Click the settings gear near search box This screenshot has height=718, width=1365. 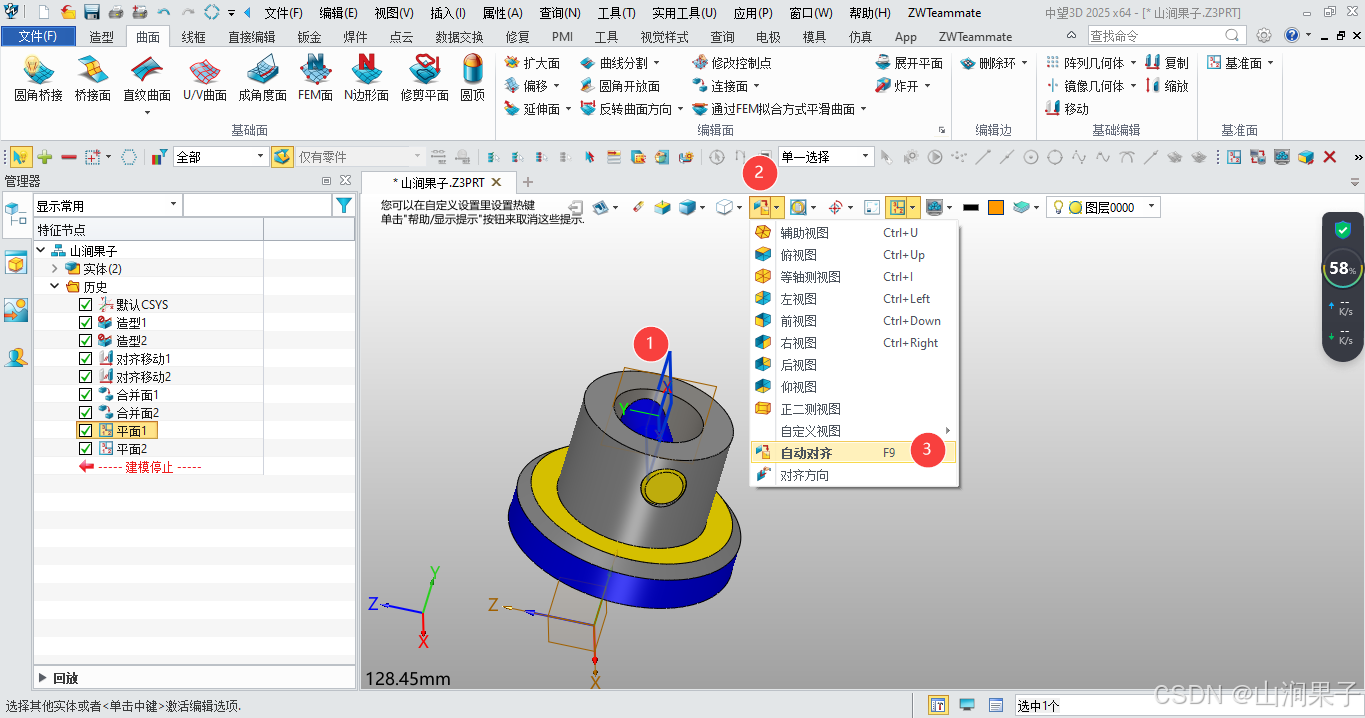[1264, 35]
